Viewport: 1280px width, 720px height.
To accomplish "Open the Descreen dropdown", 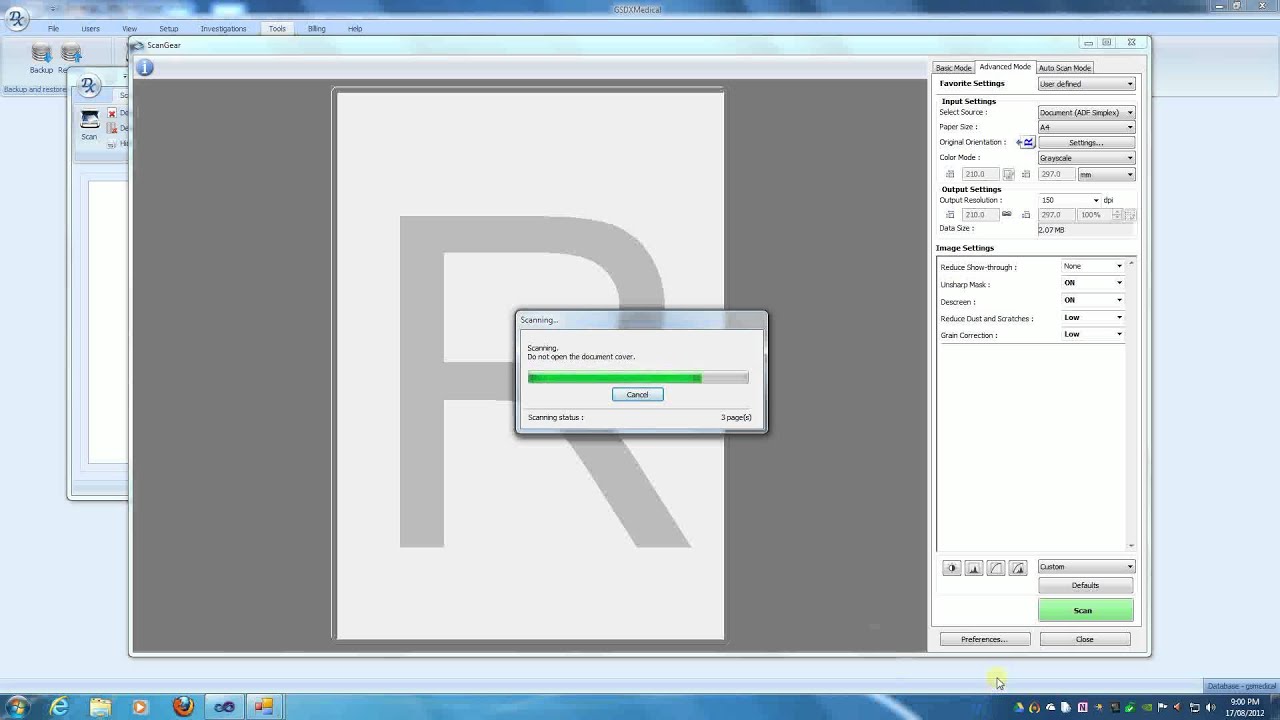I will pyautogui.click(x=1093, y=300).
